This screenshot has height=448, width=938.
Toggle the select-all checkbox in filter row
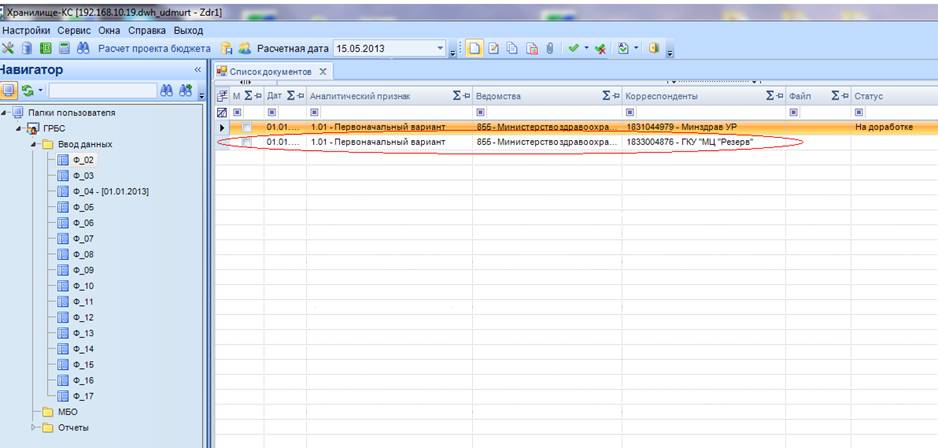coord(223,113)
